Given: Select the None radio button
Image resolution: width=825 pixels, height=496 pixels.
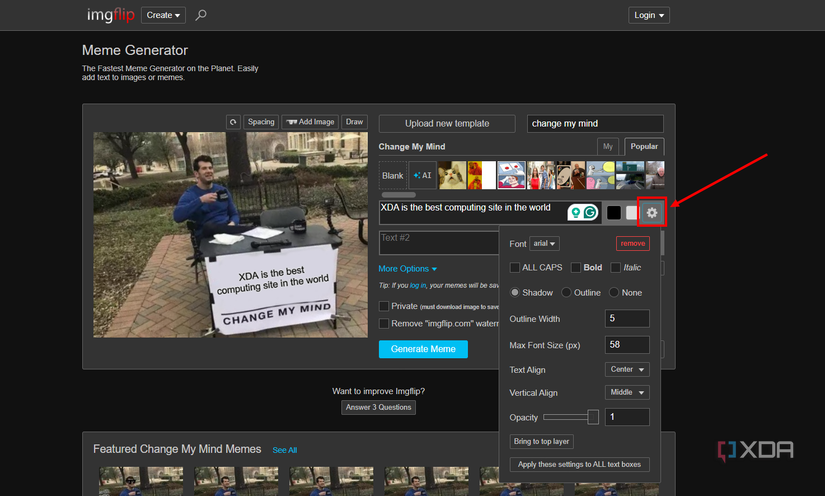Looking at the screenshot, I should [613, 292].
